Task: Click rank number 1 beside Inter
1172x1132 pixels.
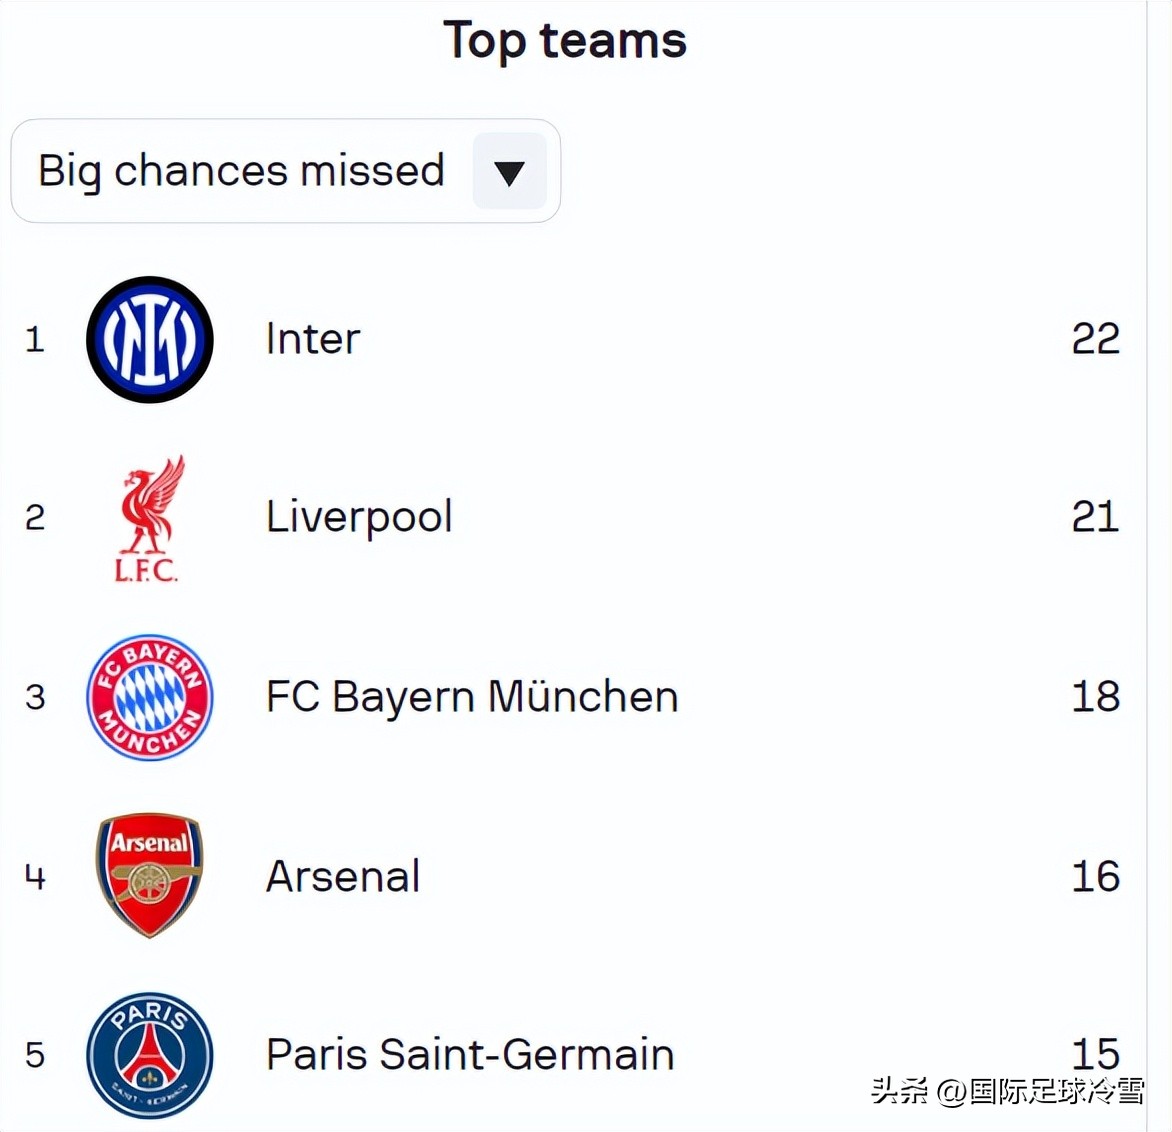Action: coord(35,340)
